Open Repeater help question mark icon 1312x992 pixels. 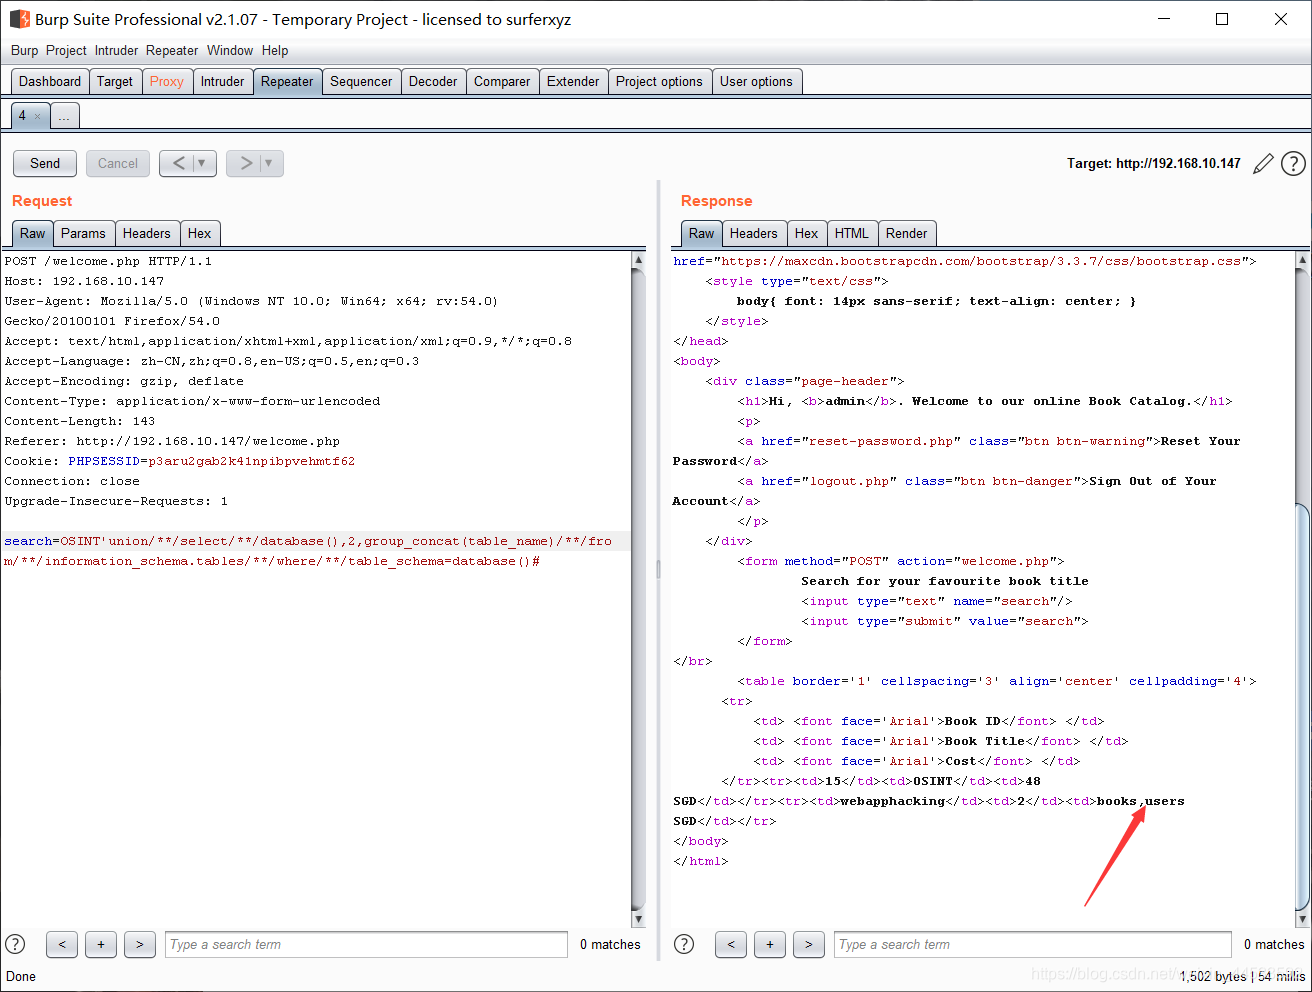[1293, 163]
